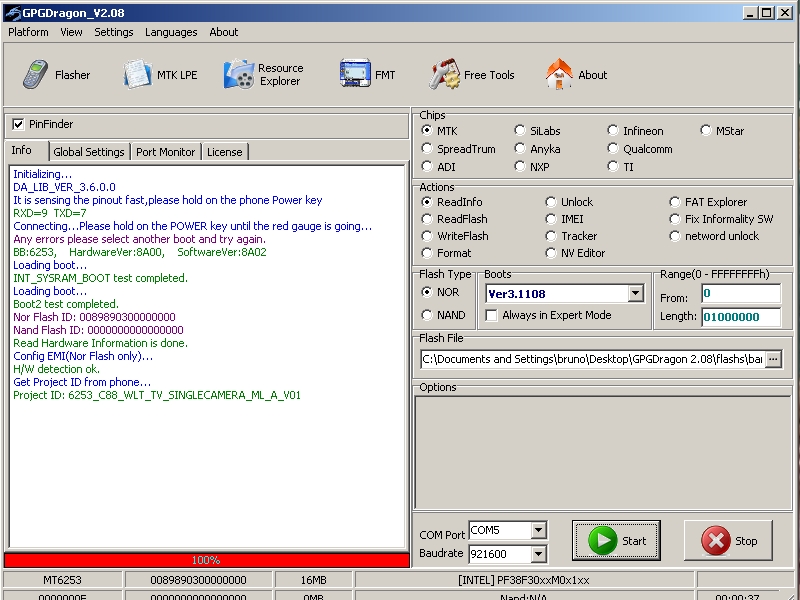The image size is (800, 600).
Task: Click the Range From input field
Action: (741, 294)
